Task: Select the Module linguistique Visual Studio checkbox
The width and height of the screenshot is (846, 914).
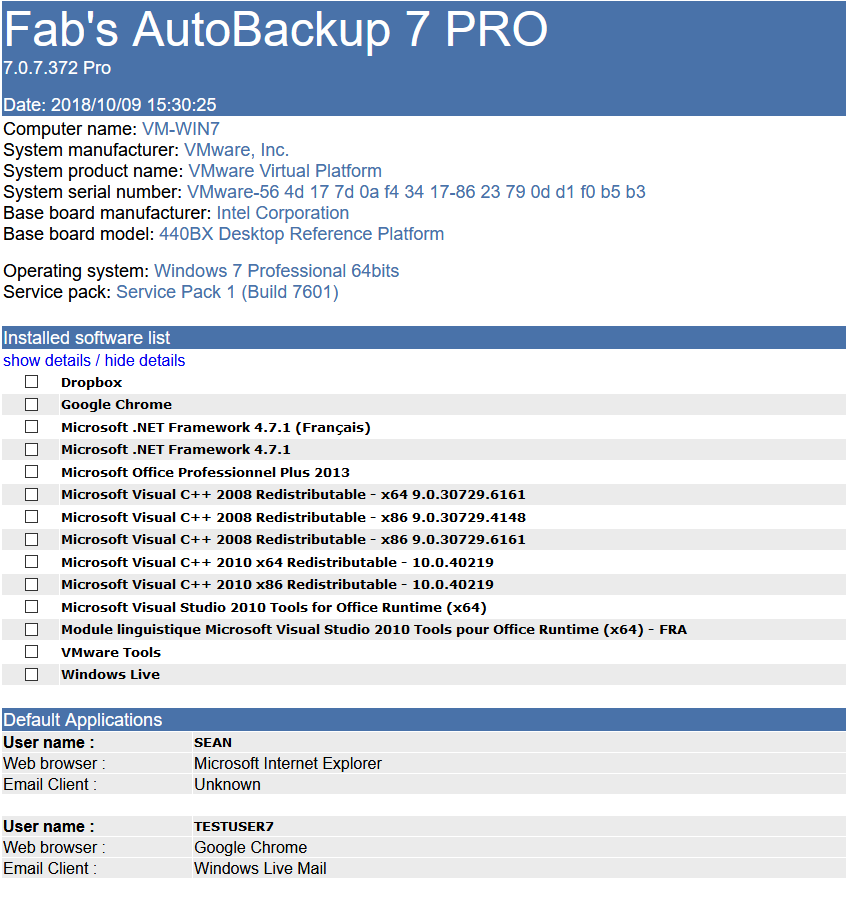Action: pos(31,630)
